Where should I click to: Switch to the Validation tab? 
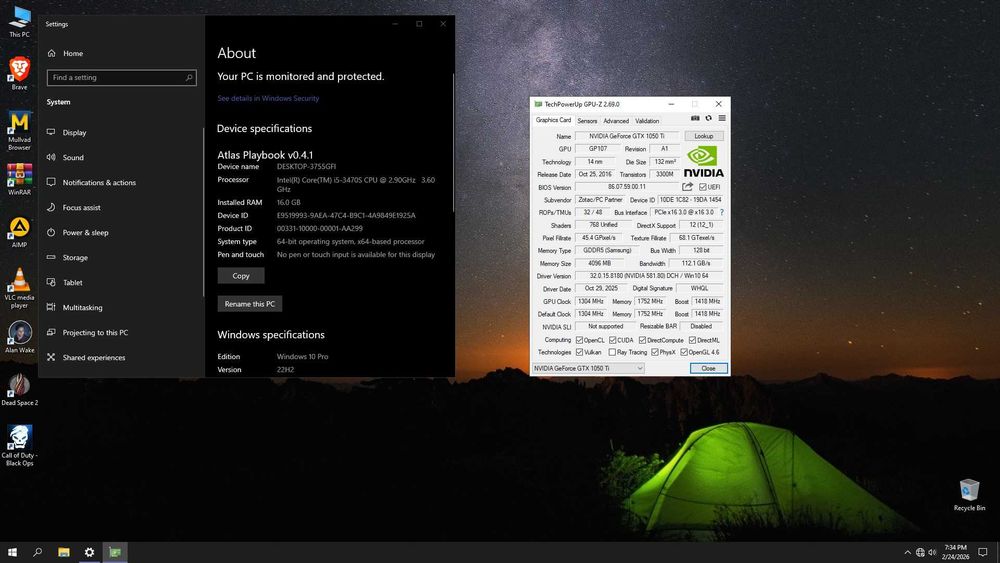(647, 121)
